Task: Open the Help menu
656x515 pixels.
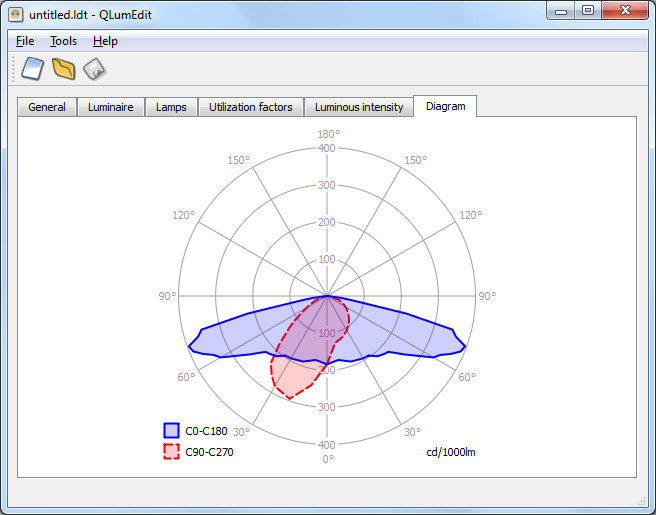Action: point(105,41)
